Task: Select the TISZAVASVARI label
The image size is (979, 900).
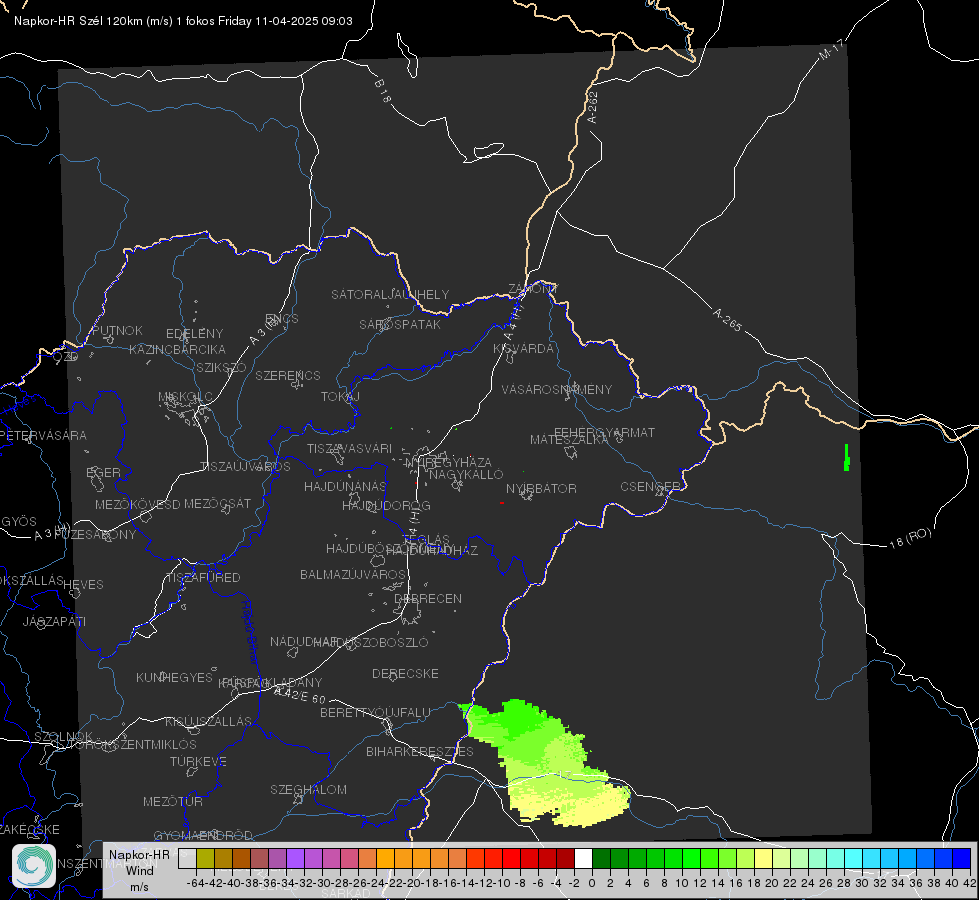Action: (350, 448)
